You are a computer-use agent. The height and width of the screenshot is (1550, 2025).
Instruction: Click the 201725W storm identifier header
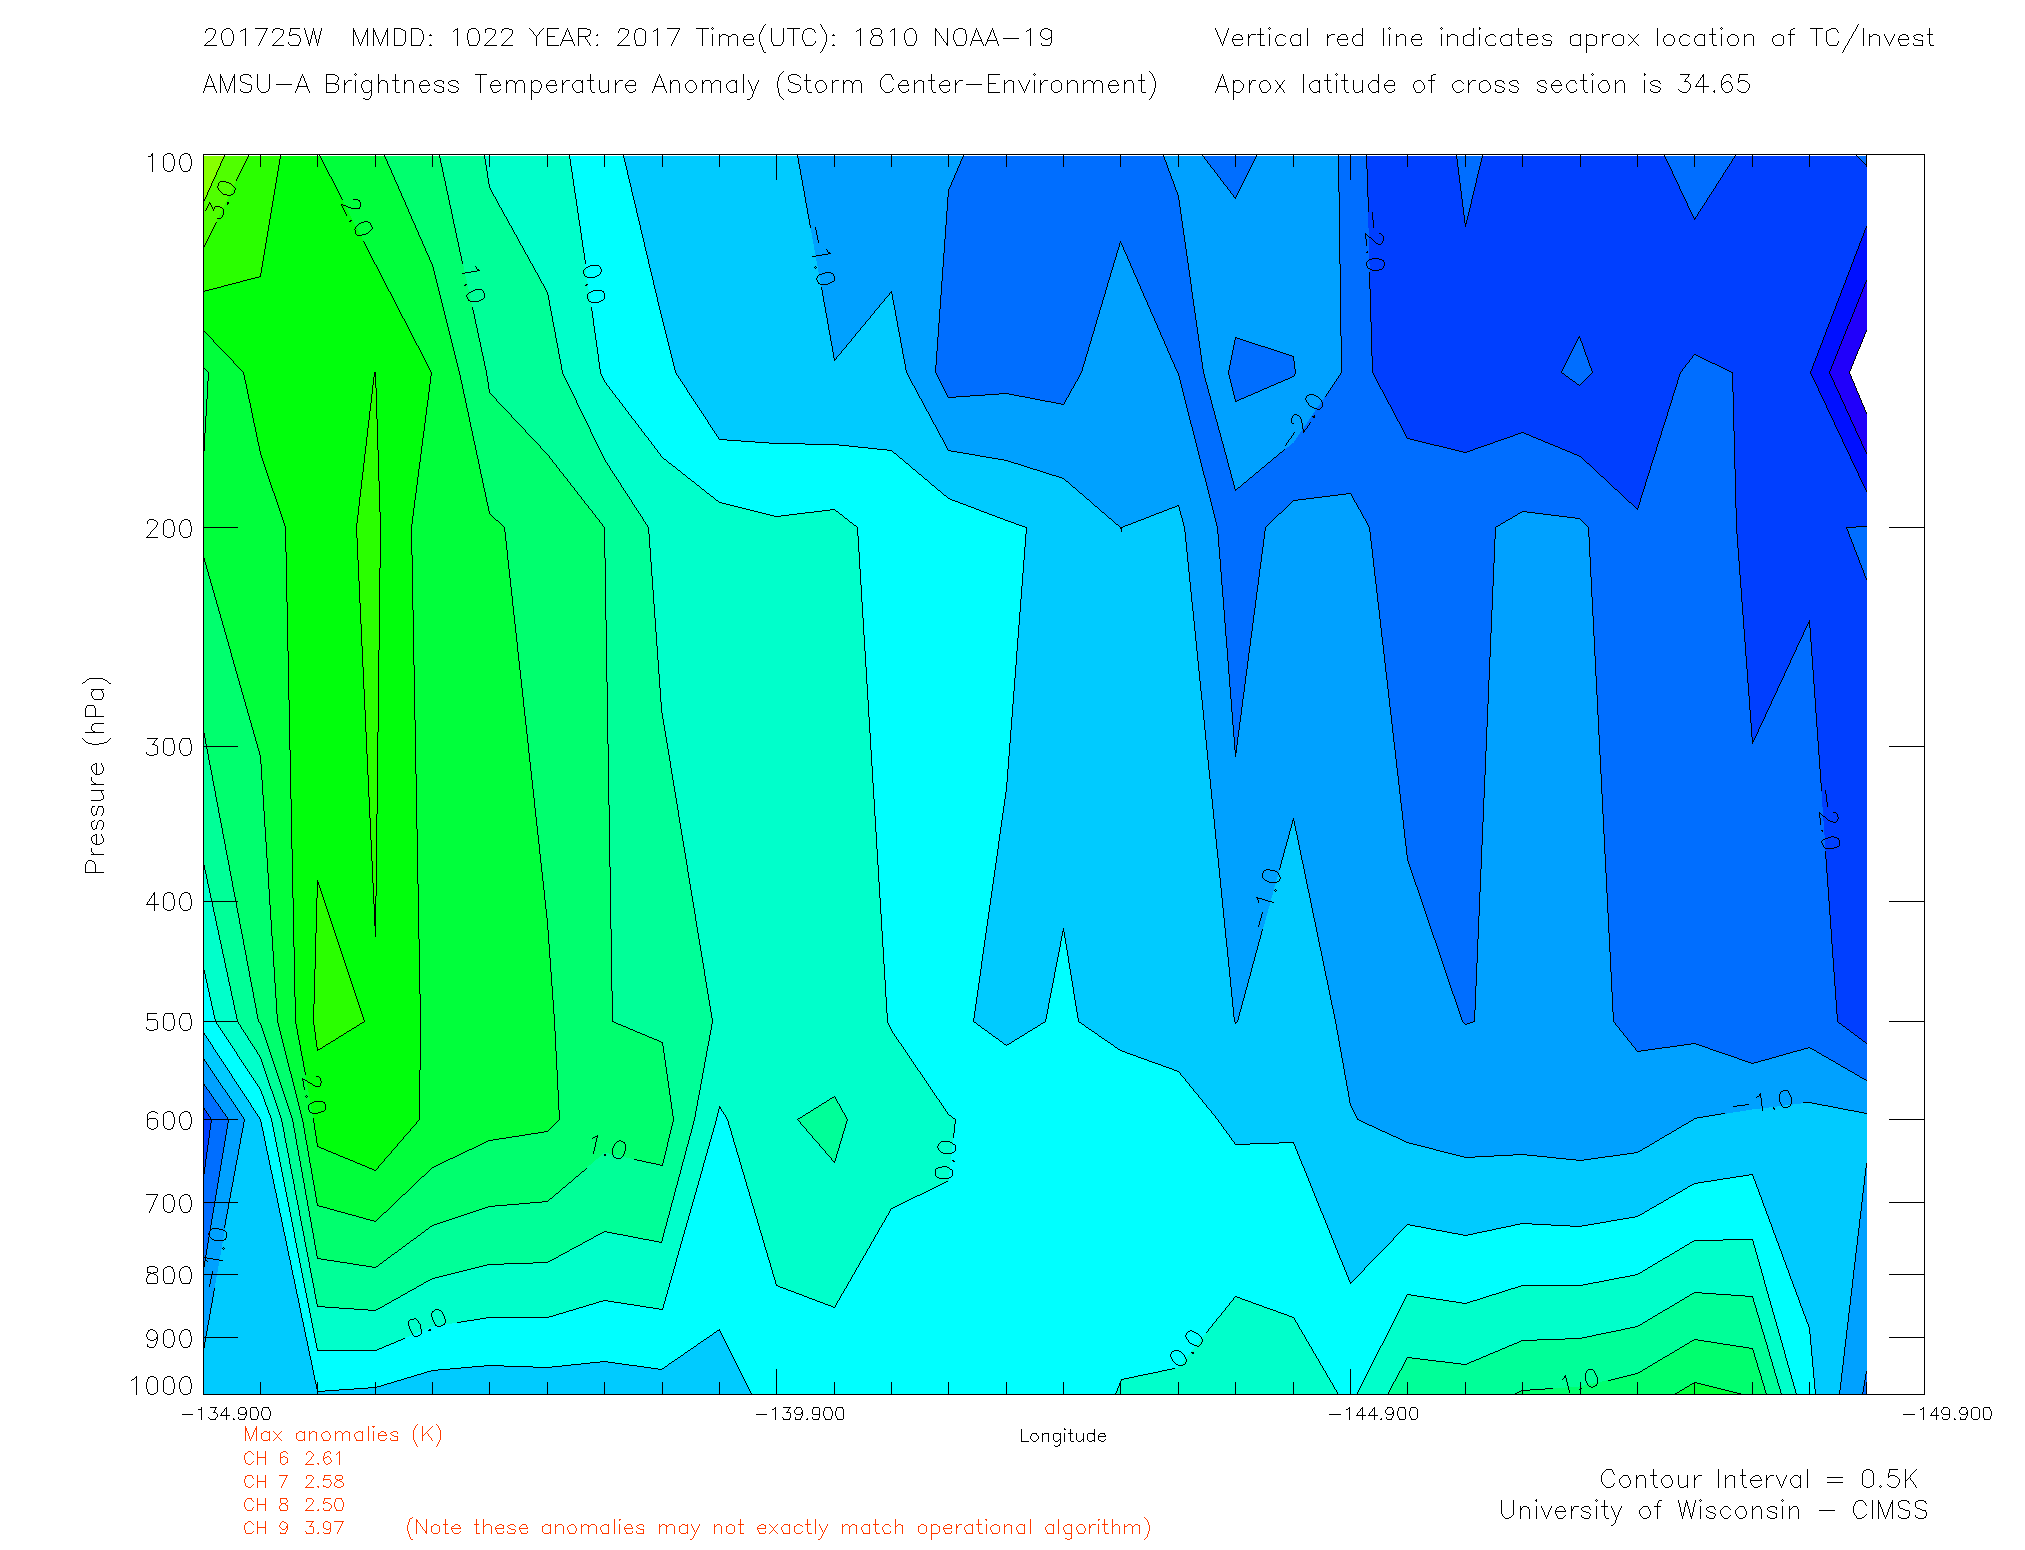[262, 38]
